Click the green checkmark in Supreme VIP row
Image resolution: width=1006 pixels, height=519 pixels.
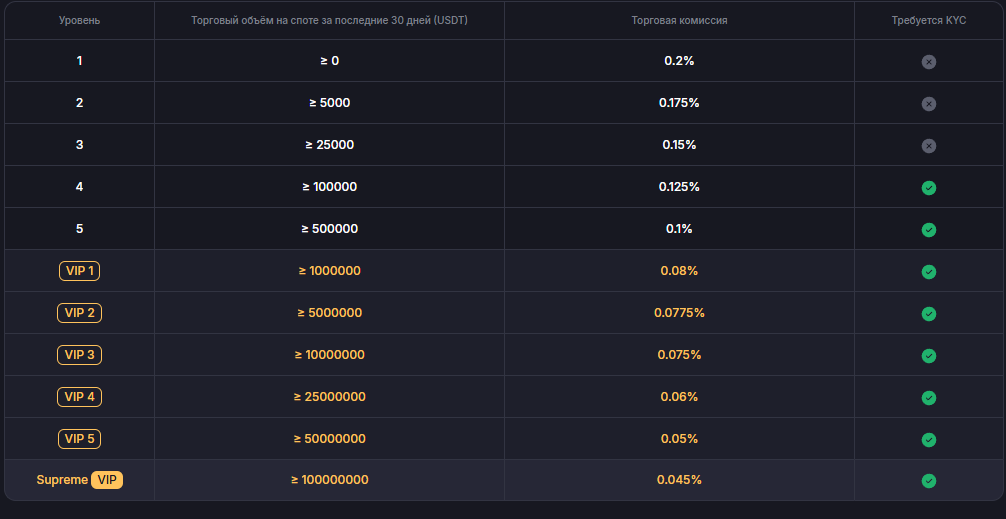(x=928, y=481)
